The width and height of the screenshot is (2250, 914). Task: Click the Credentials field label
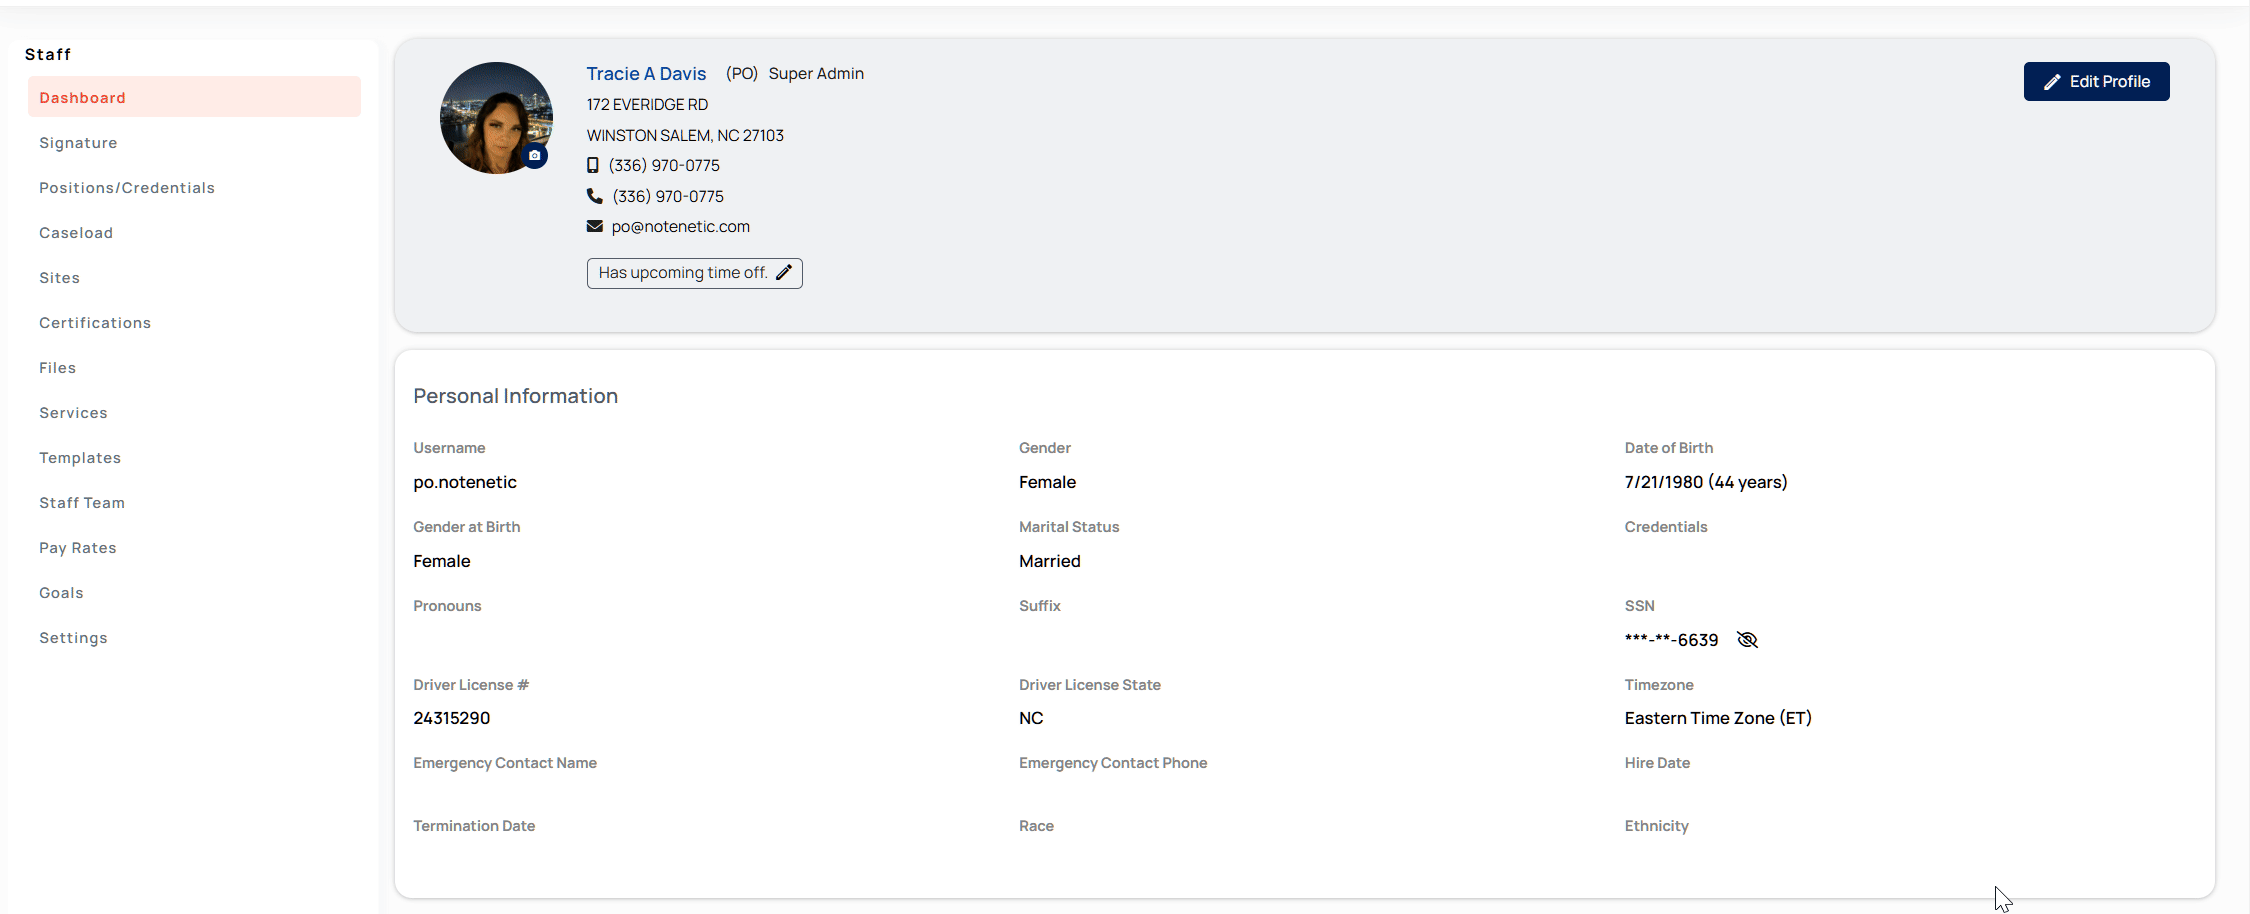click(1666, 527)
